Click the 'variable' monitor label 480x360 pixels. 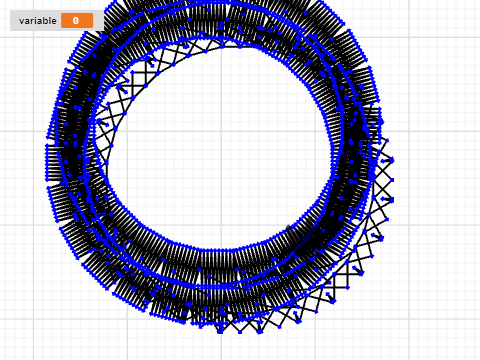click(38, 21)
